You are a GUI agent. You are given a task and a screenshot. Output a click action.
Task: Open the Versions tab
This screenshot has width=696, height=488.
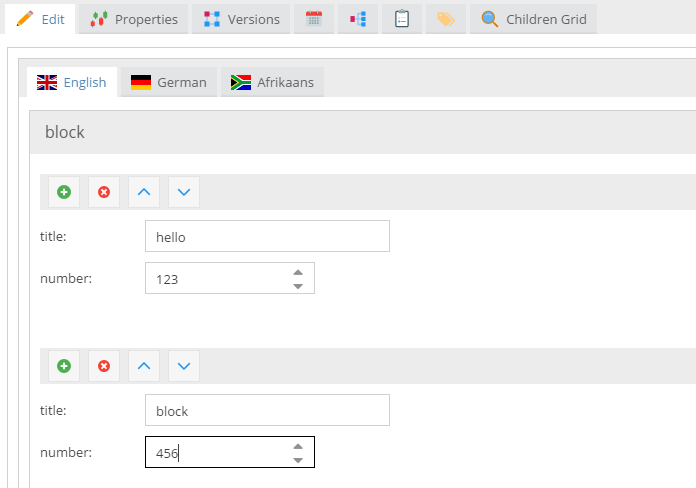click(x=241, y=19)
